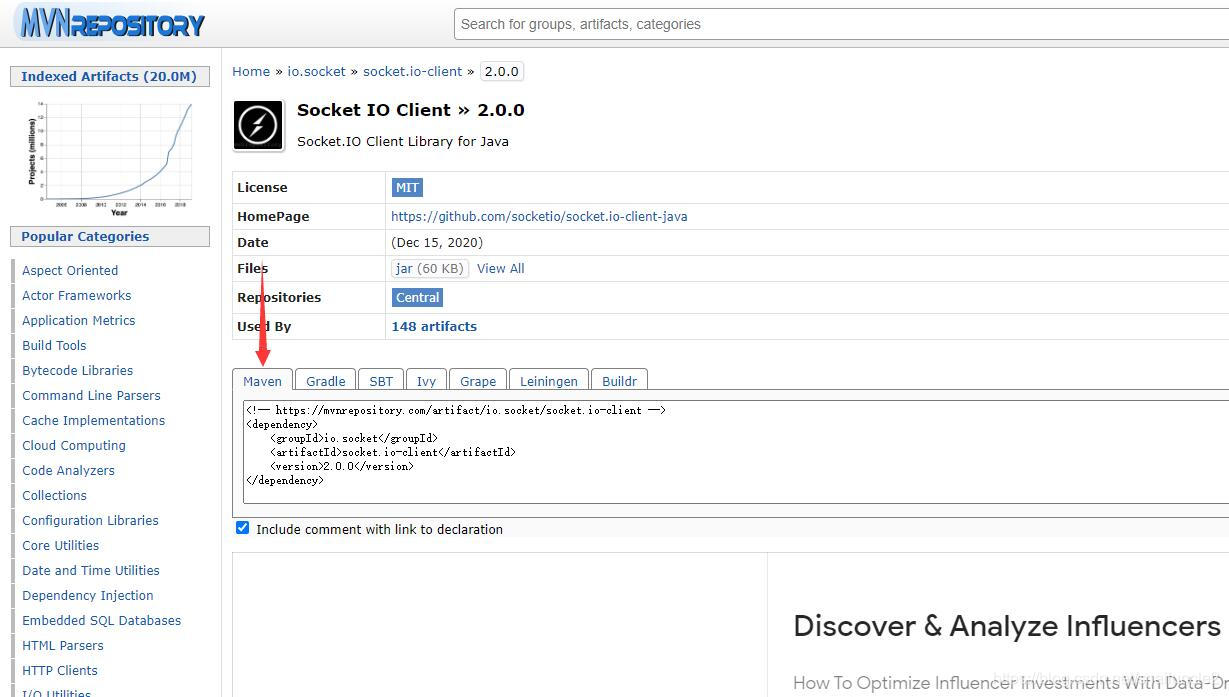The image size is (1229, 697).
Task: Open Core Utilities category
Action: tap(60, 545)
